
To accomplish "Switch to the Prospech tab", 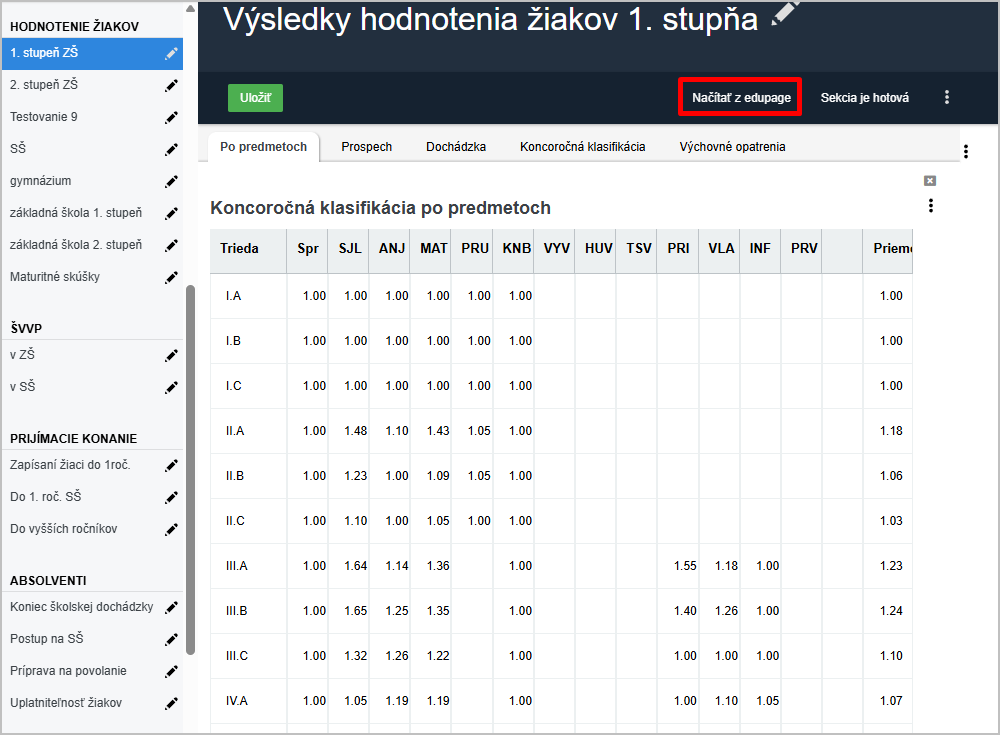I will pos(366,147).
